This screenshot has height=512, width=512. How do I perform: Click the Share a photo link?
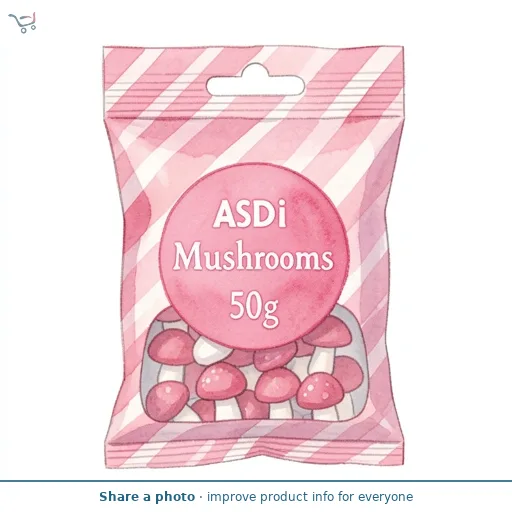[x=147, y=497]
